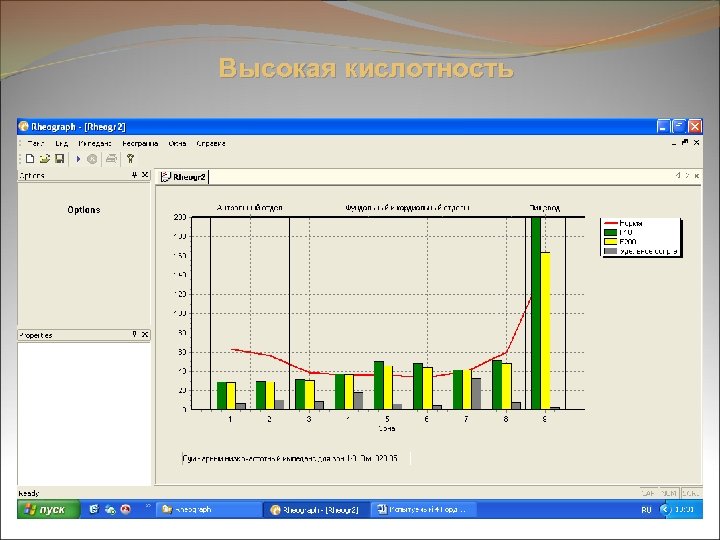Click first quick launch icon on taskbar
The height and width of the screenshot is (540, 720).
coord(94,509)
